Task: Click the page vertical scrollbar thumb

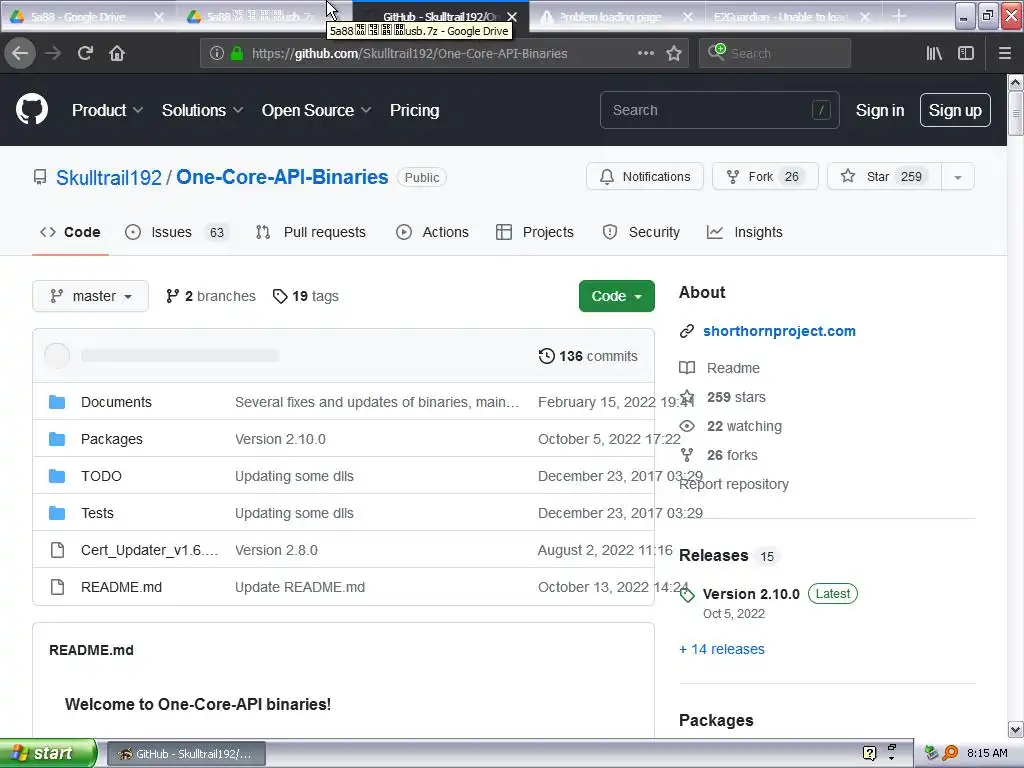Action: [x=1015, y=113]
